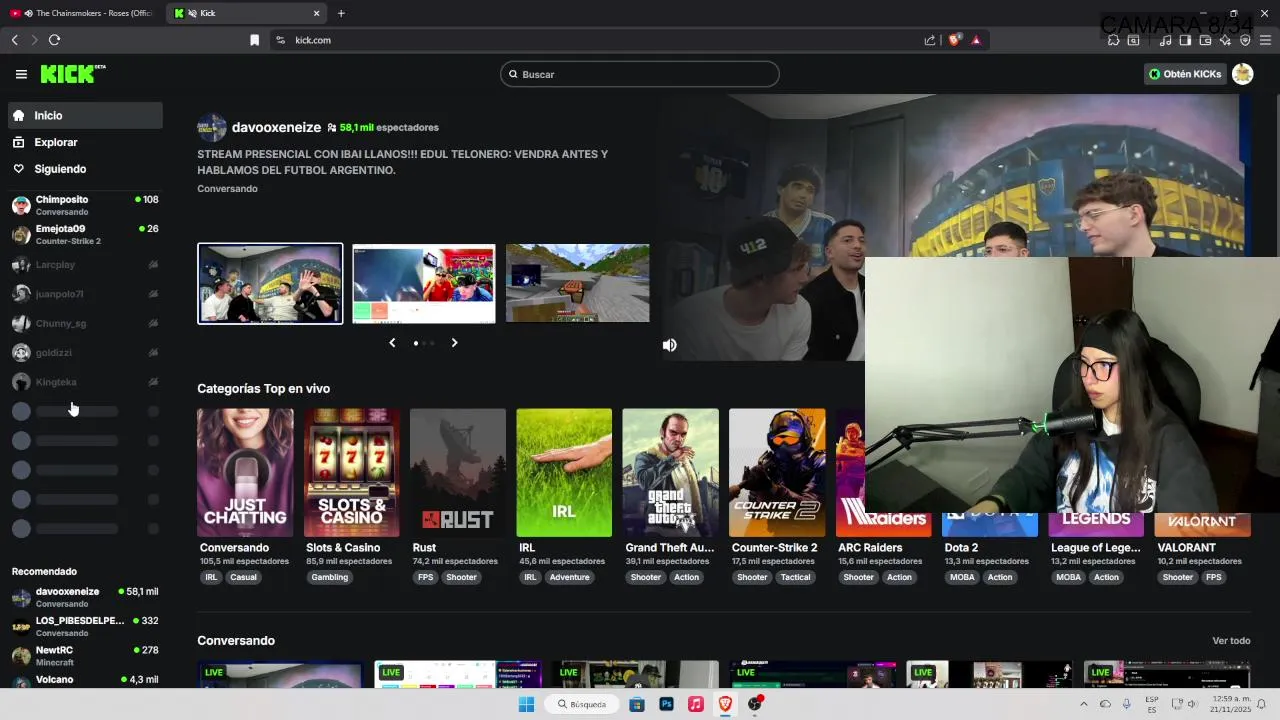The width and height of the screenshot is (1280, 720).
Task: Click Ver todo link for Conversando
Action: (x=1231, y=641)
